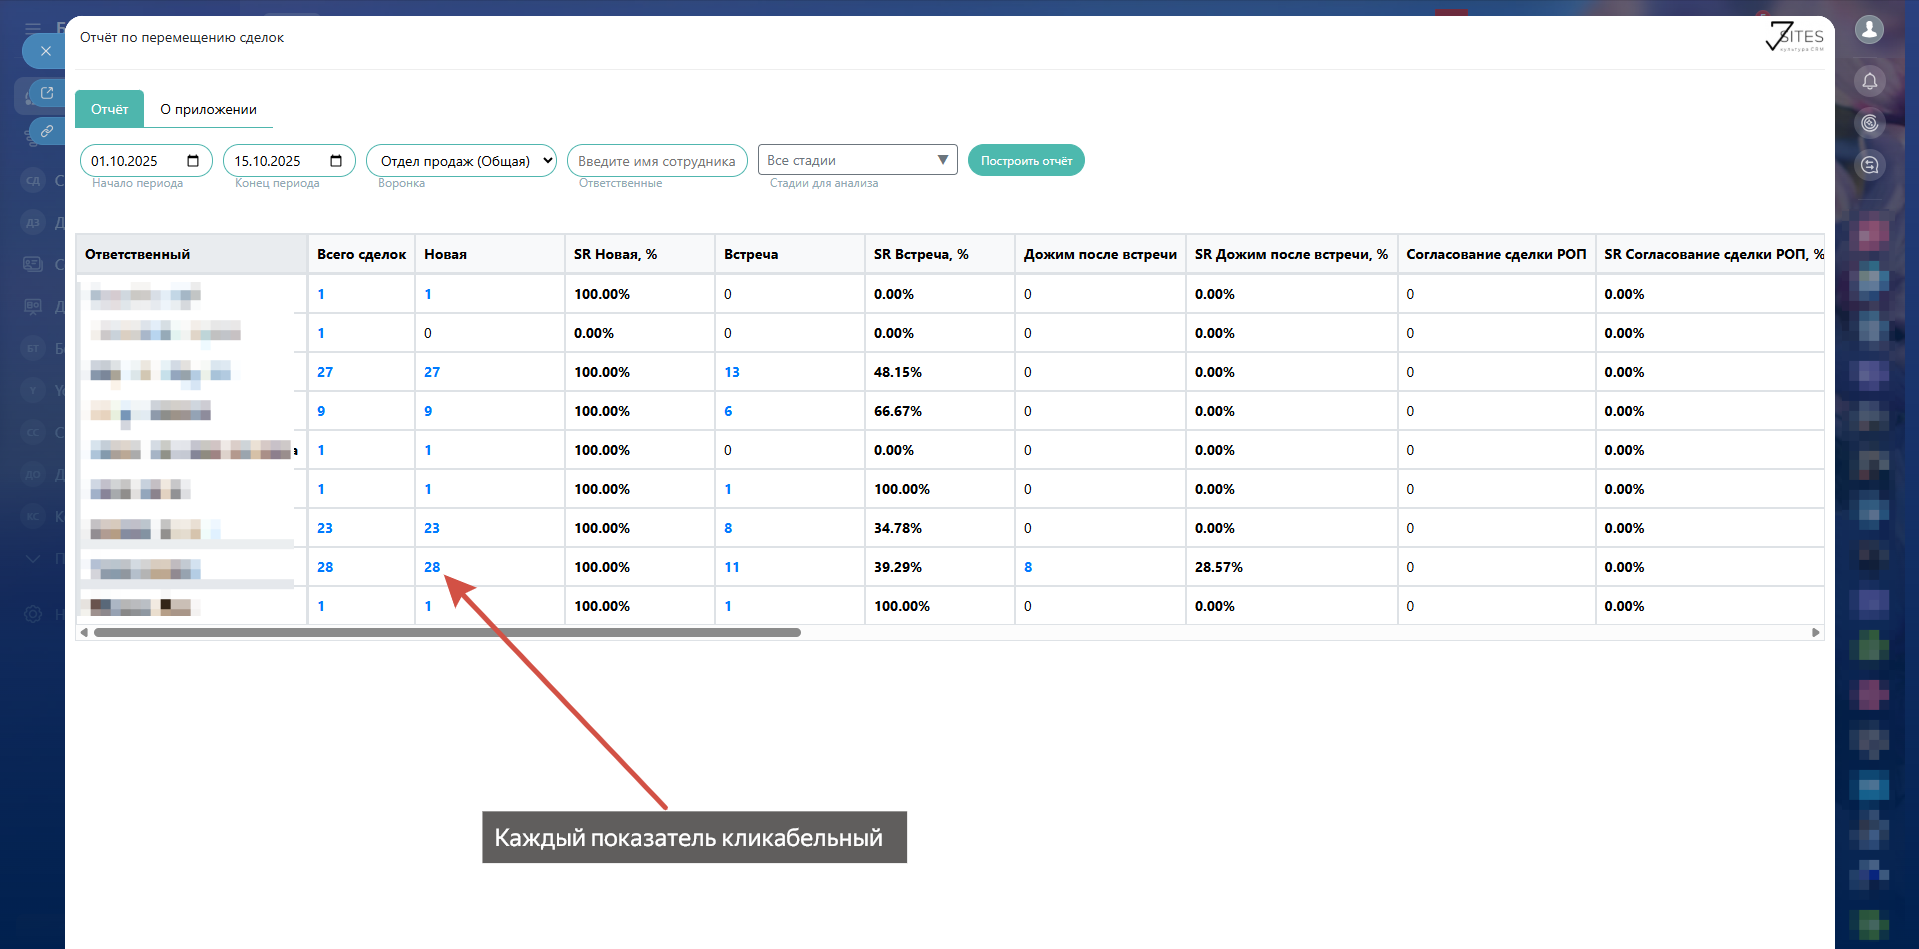Open the user profile avatar icon

1869,30
